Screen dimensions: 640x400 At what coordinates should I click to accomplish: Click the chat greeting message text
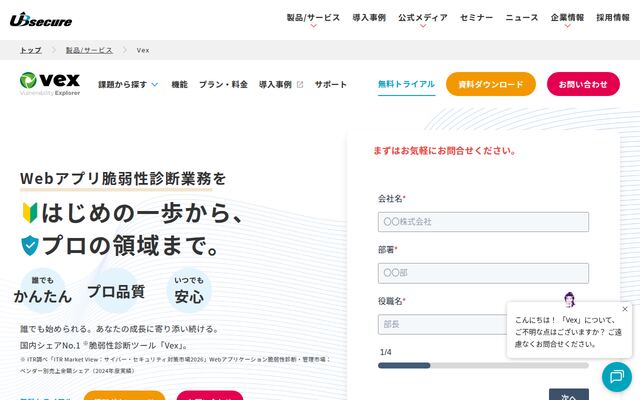pos(568,332)
